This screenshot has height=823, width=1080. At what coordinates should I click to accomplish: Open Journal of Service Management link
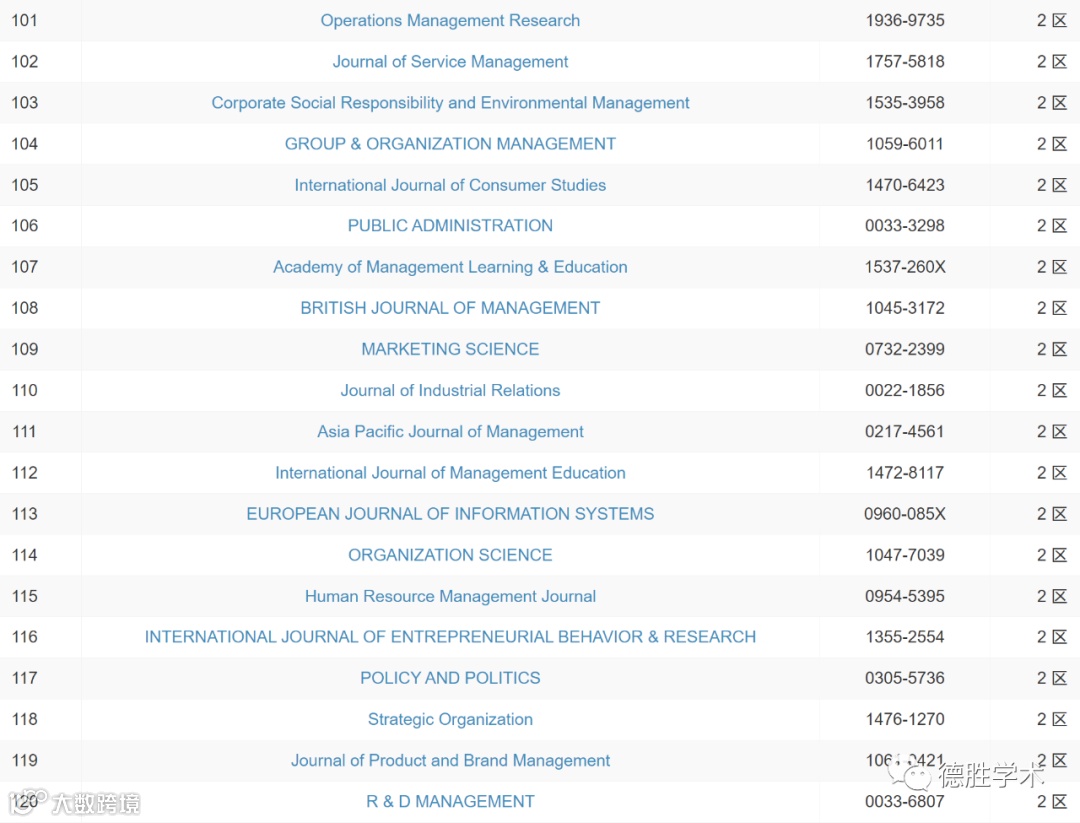(450, 62)
